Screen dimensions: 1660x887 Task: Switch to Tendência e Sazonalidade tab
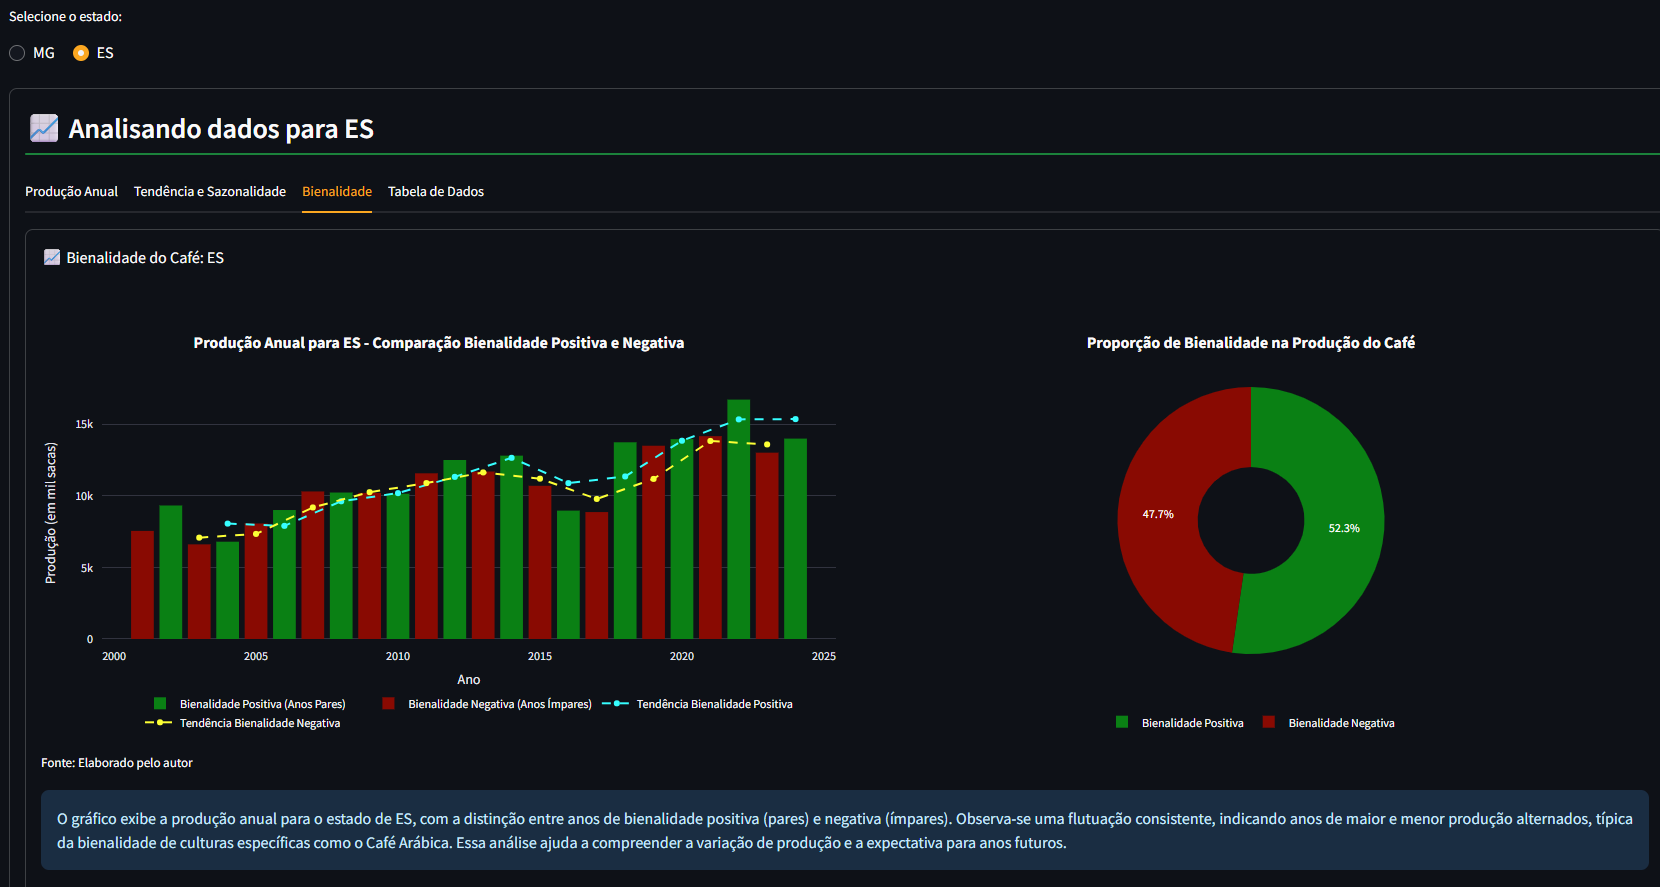[x=210, y=191]
